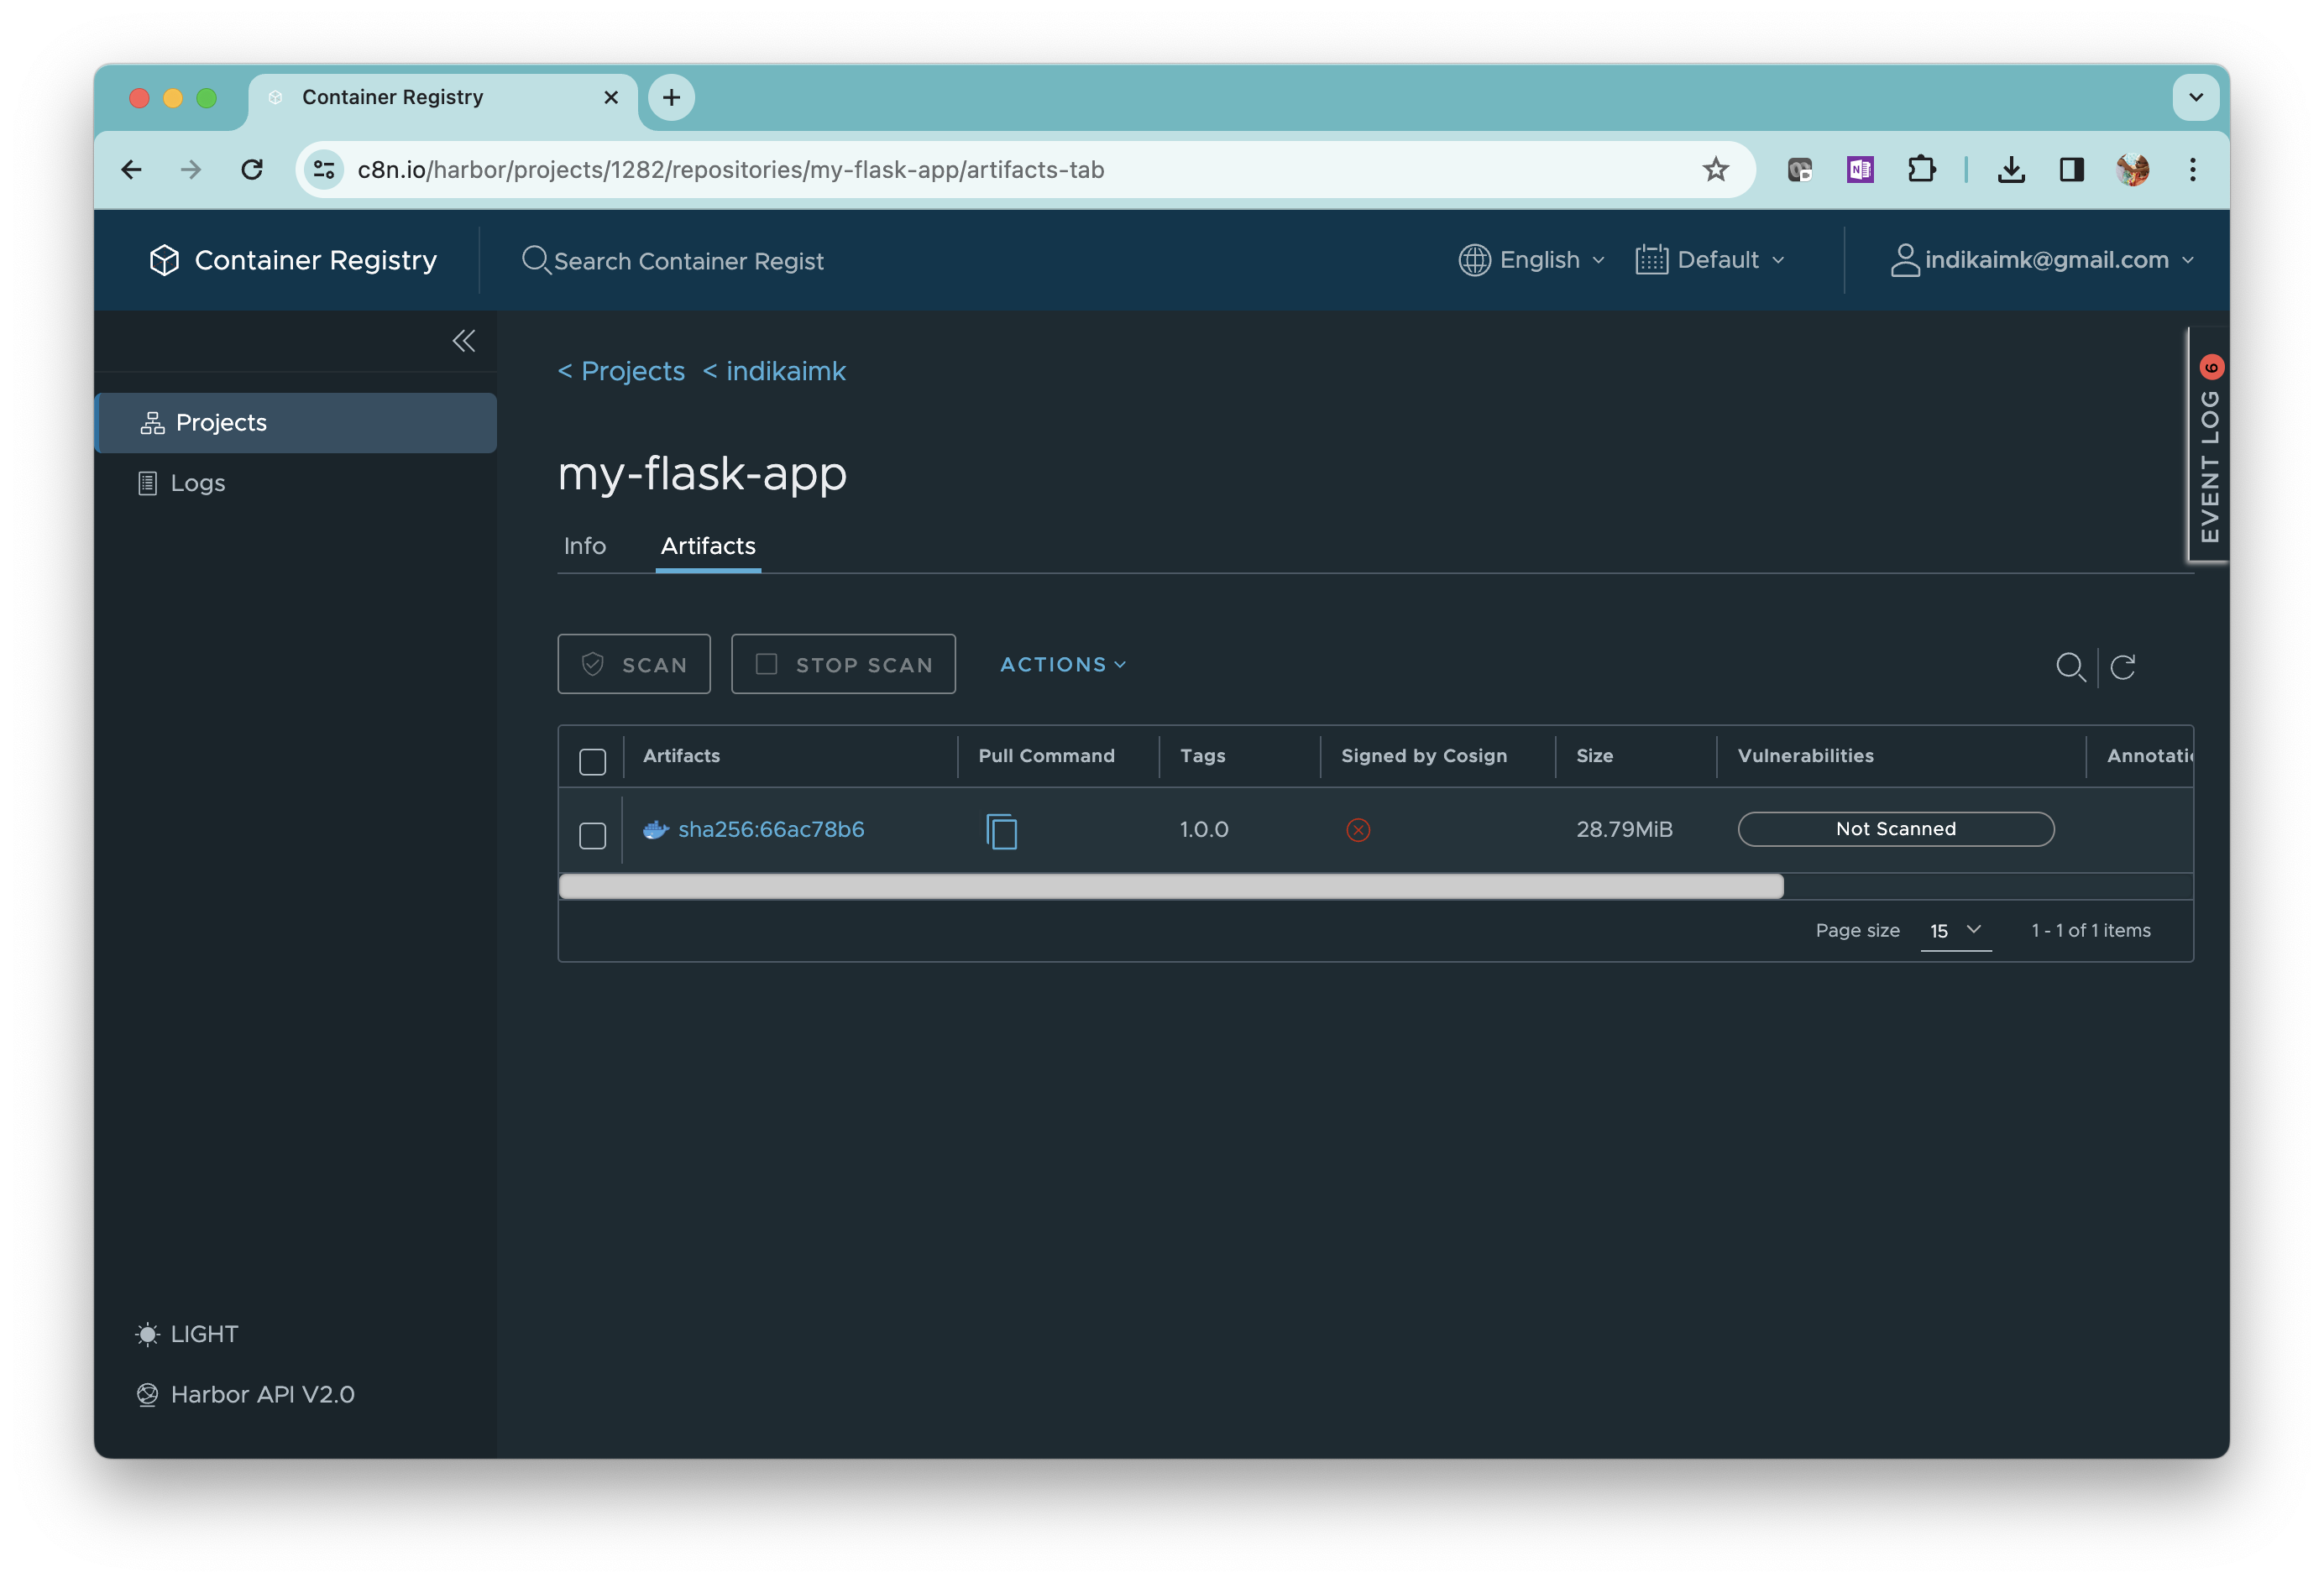Open a new browser tab
This screenshot has width=2324, height=1583.
click(671, 97)
